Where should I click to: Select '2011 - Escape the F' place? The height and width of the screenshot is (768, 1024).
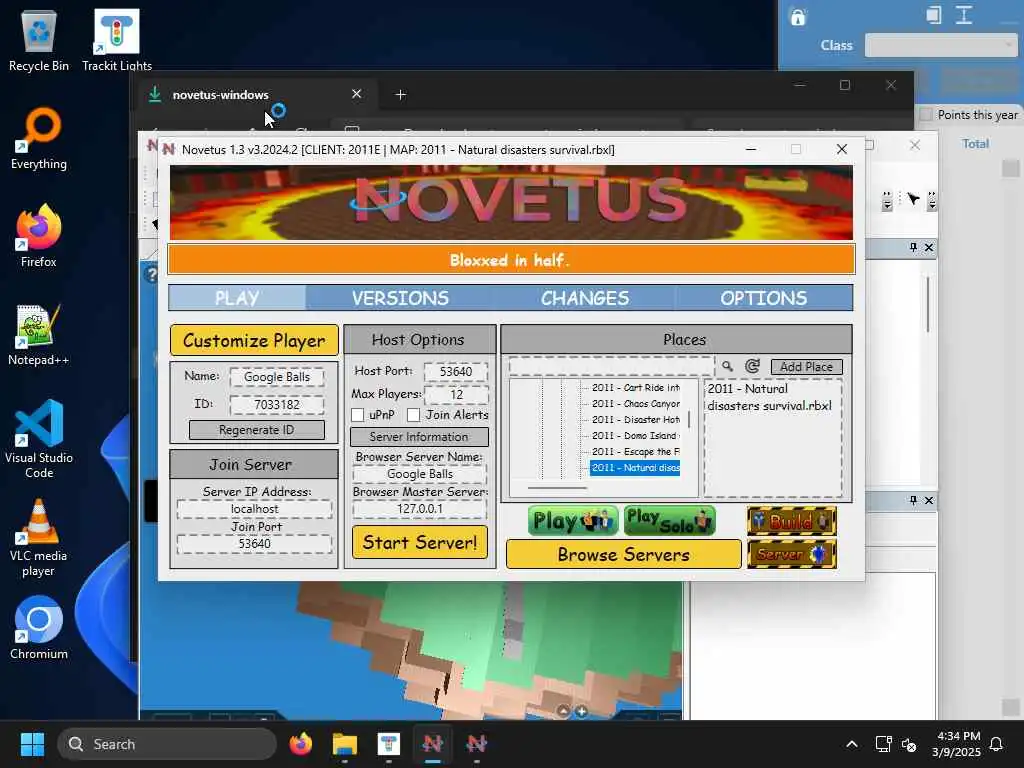pos(635,452)
